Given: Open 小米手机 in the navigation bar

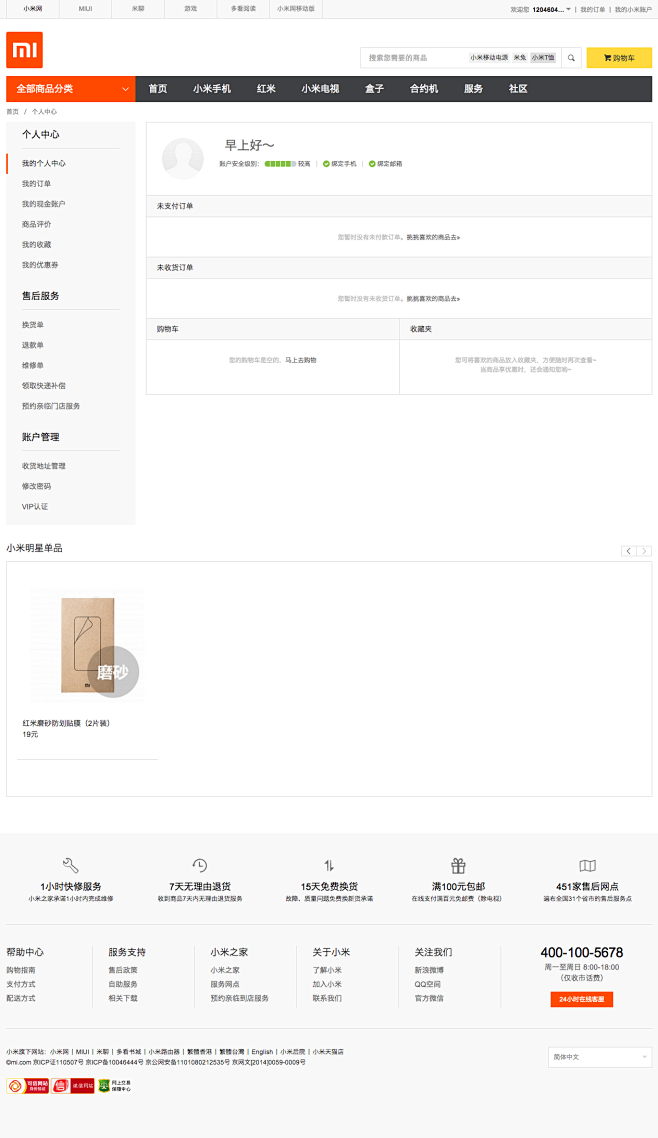Looking at the screenshot, I should coord(212,89).
